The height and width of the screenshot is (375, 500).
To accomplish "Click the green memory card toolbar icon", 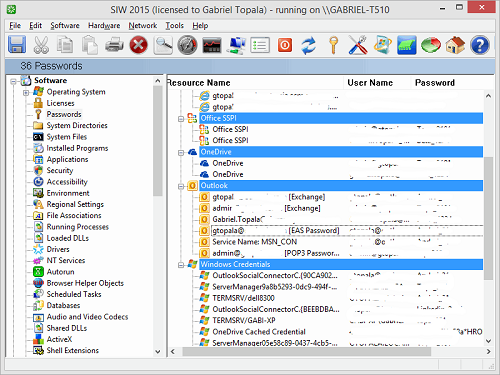I will click(x=407, y=45).
